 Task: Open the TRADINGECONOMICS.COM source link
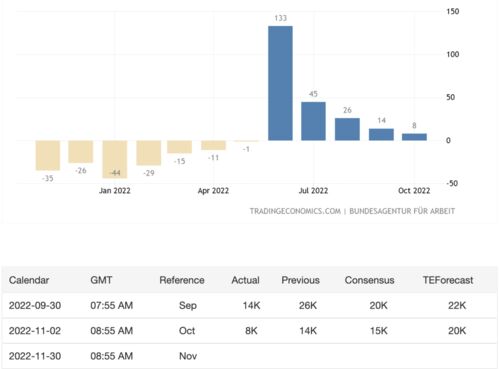point(295,211)
